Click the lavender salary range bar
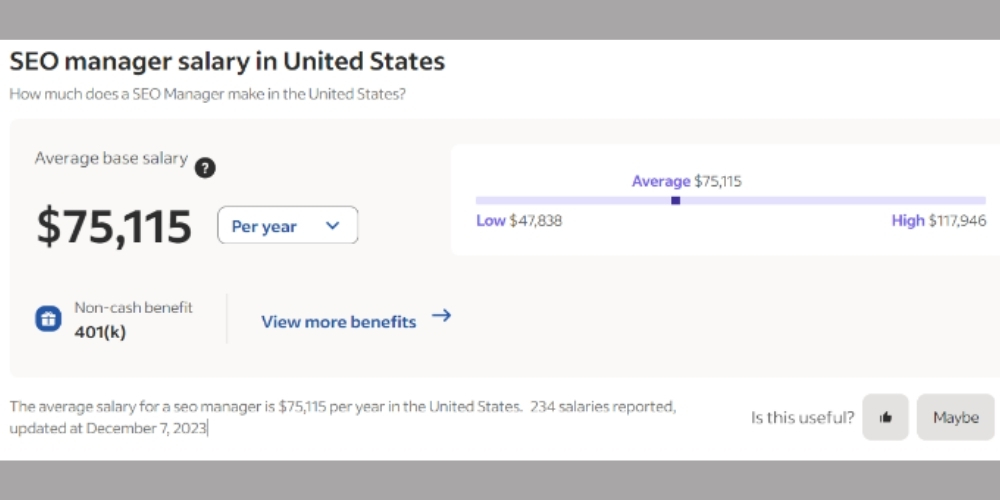The image size is (1000, 500). [730, 200]
